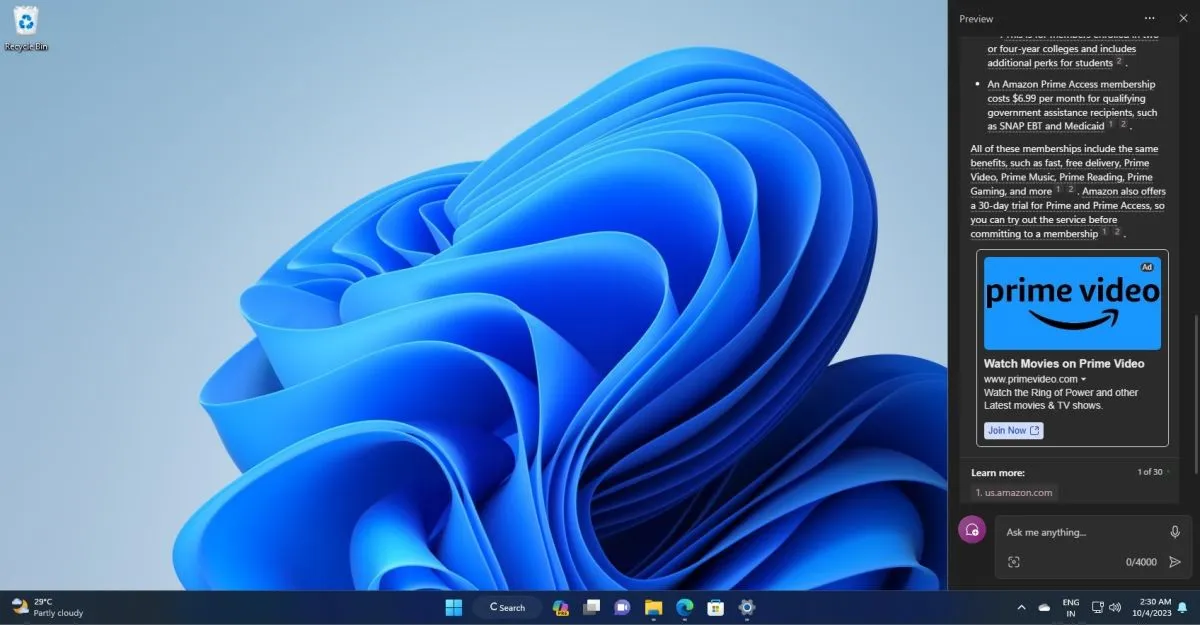Click the Join Now button in the ad
Screen dimensions: 1200x625
pos(1012,430)
